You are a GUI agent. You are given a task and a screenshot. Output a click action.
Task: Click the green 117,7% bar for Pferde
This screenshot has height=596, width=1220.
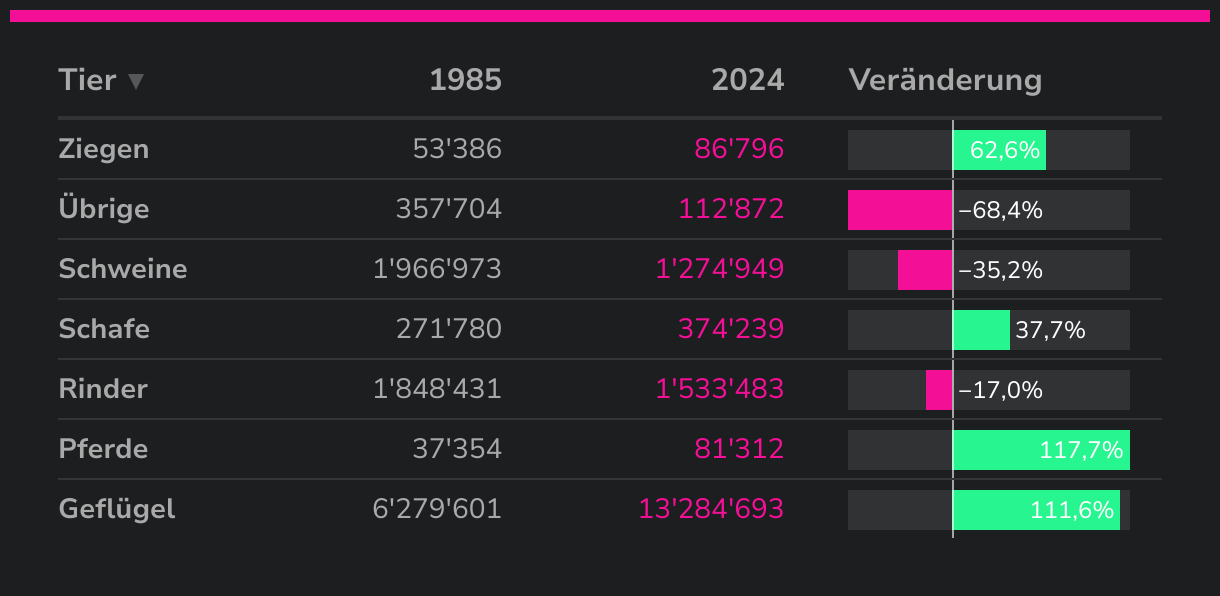[1040, 450]
